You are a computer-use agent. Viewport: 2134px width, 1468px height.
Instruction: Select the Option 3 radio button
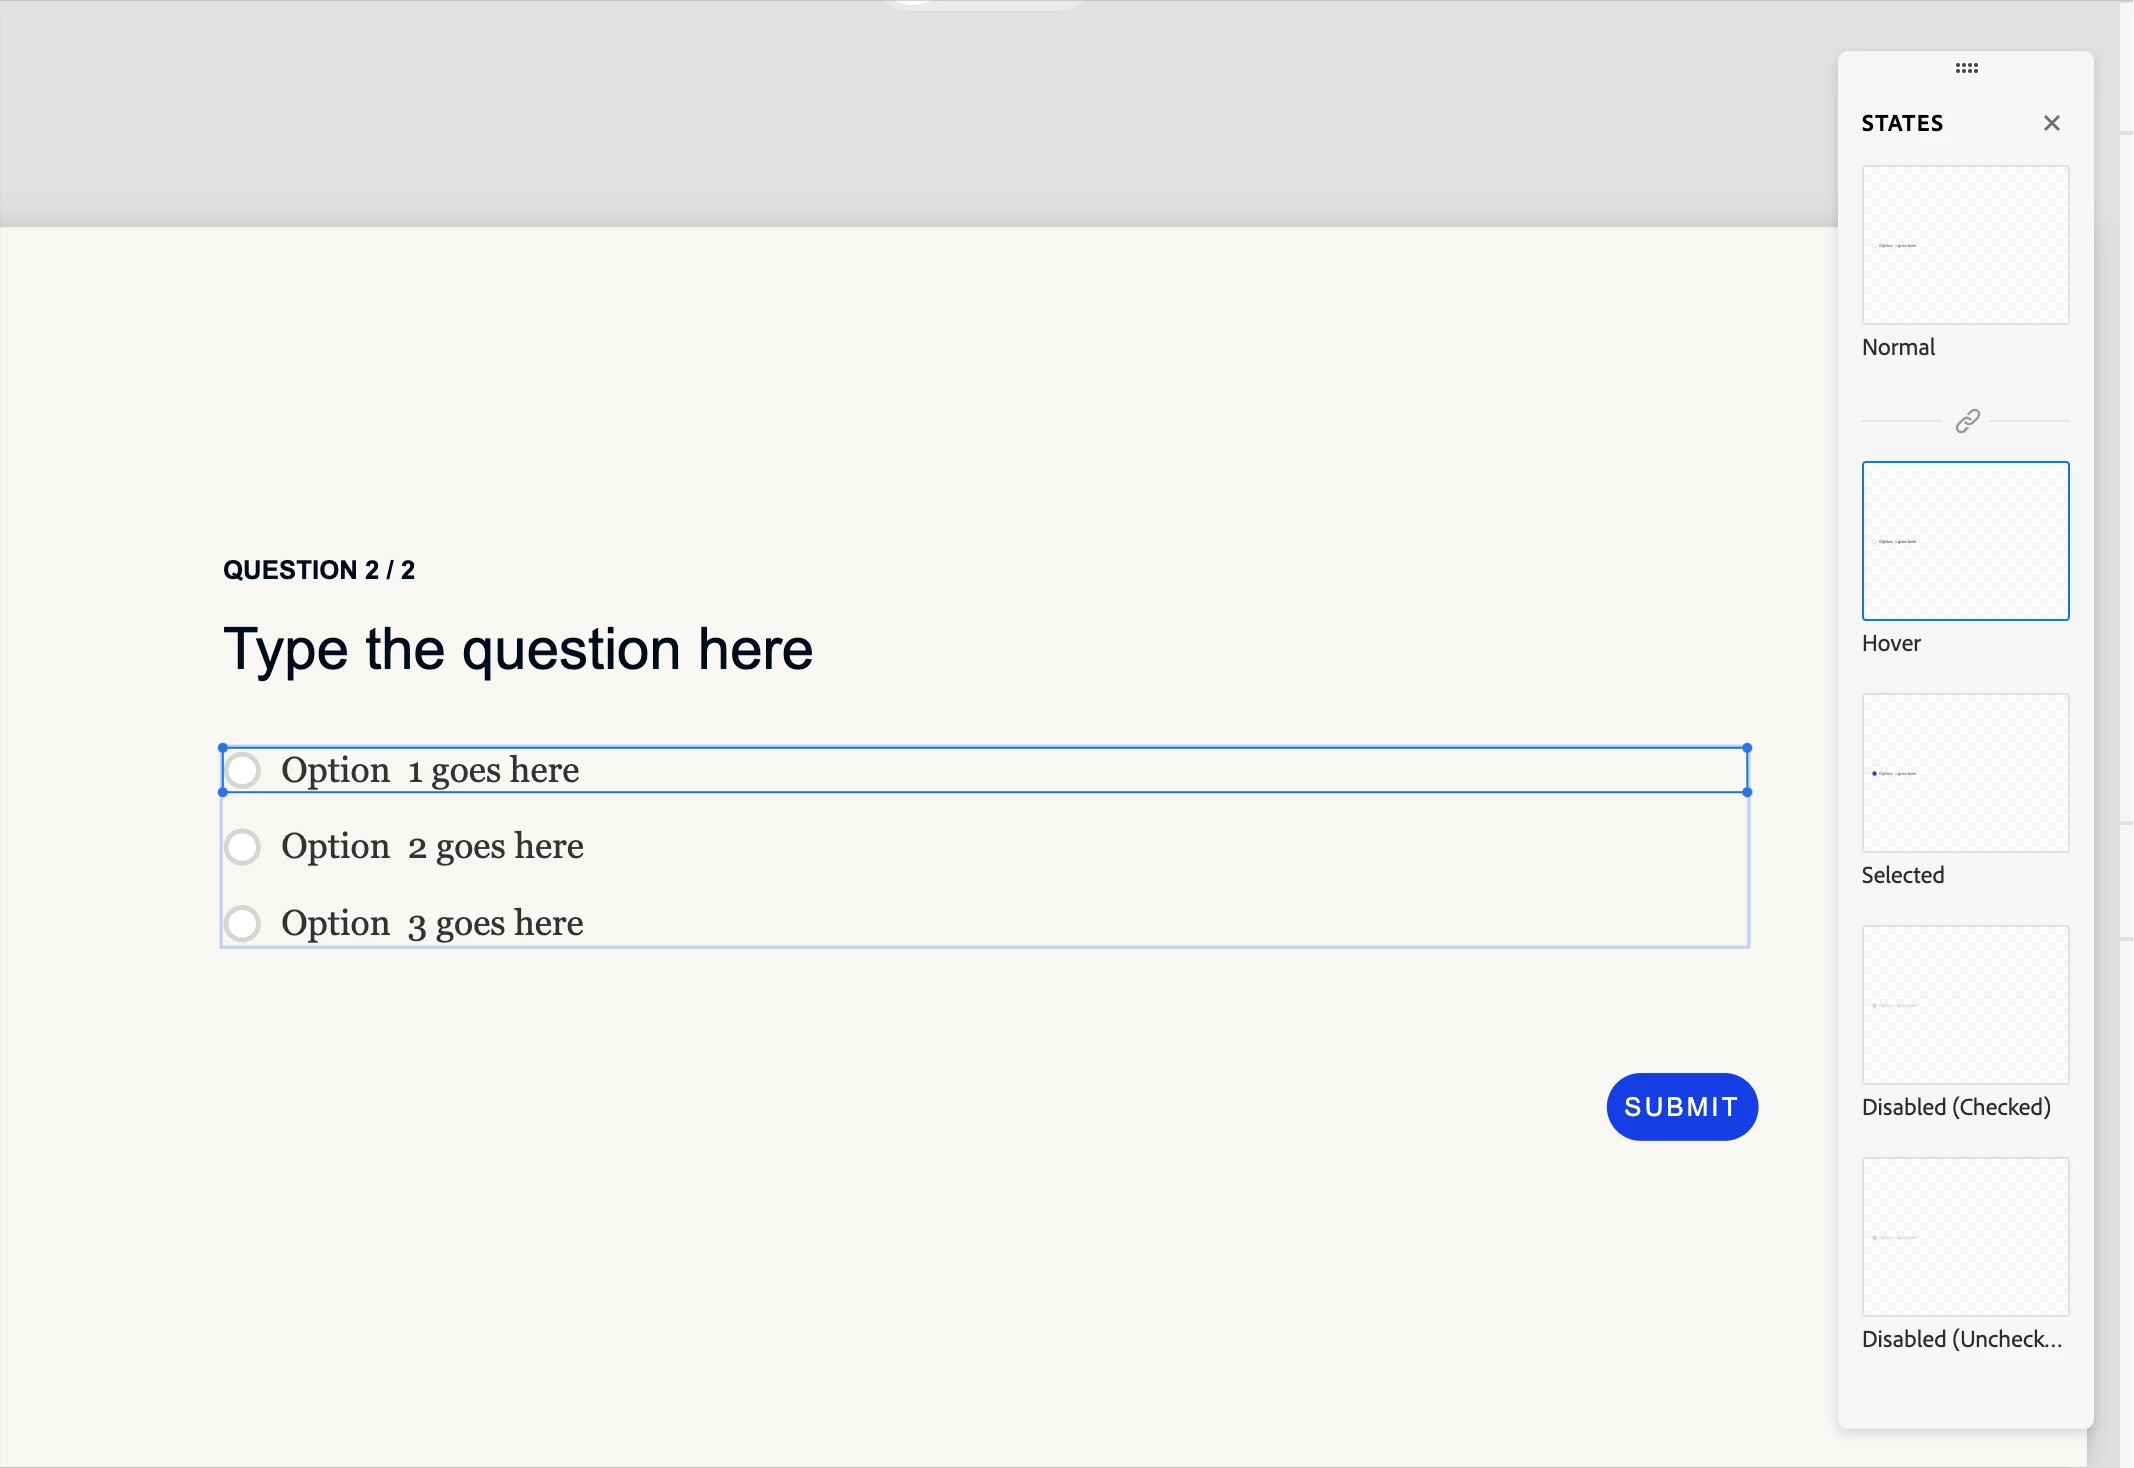tap(243, 923)
